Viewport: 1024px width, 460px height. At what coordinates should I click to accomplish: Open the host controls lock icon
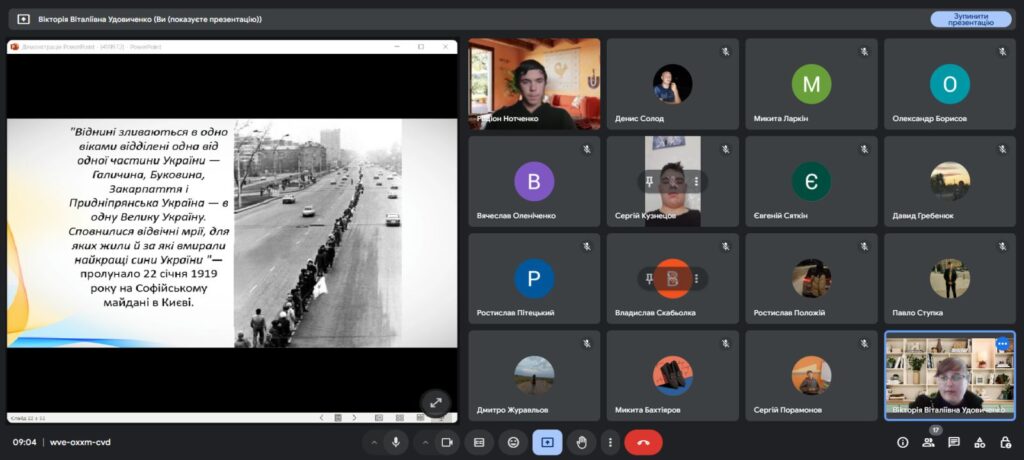click(1006, 441)
